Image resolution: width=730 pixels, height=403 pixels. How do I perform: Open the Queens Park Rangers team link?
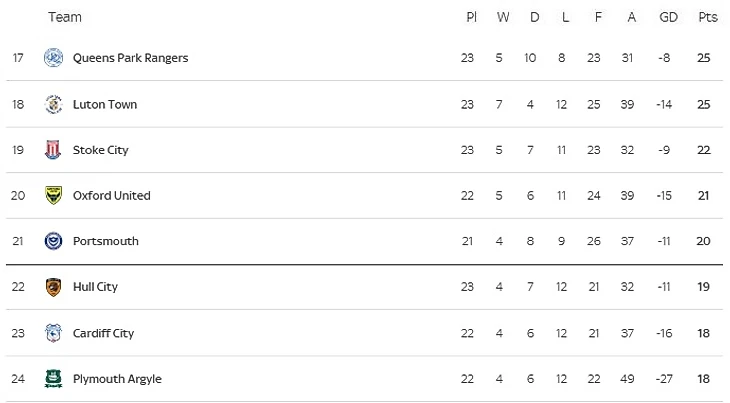[x=130, y=58]
